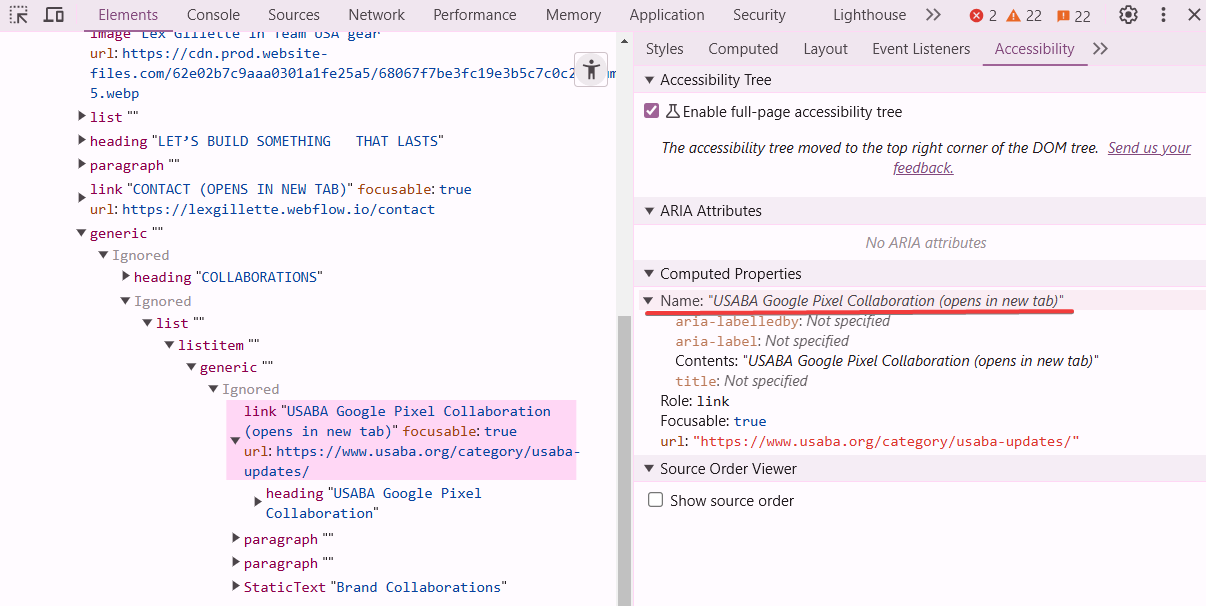Follow the Send us your feedback link
This screenshot has width=1206, height=606.
(x=1043, y=158)
